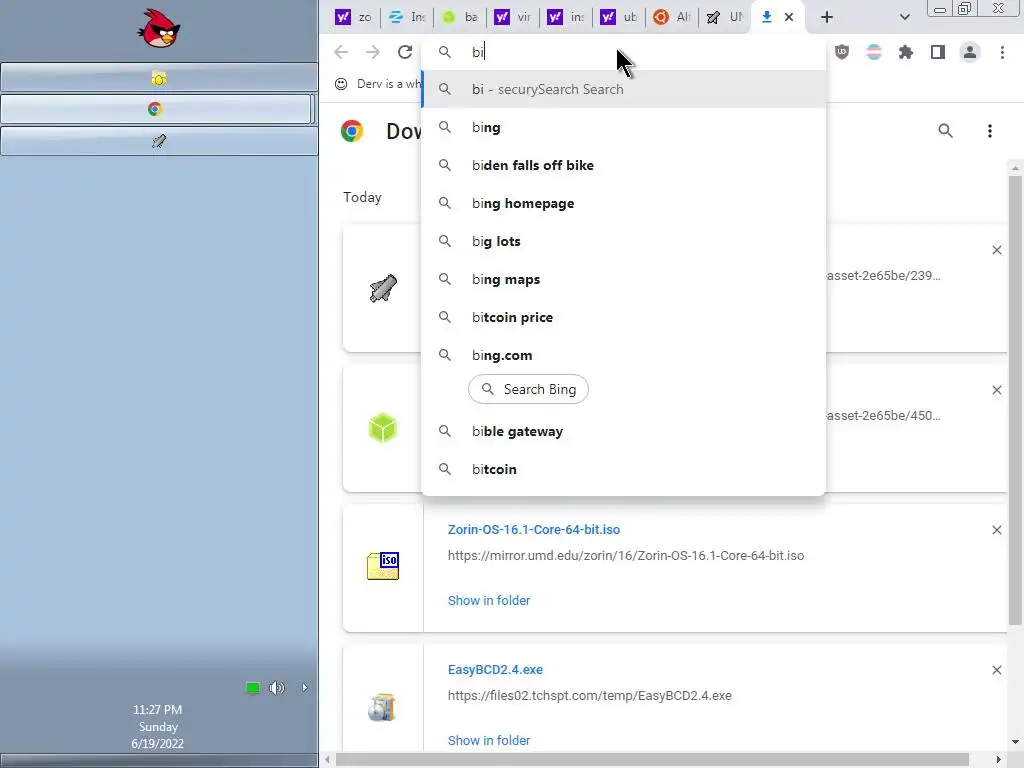The height and width of the screenshot is (768, 1024).
Task: Toggle the side panel icon
Action: [x=938, y=52]
